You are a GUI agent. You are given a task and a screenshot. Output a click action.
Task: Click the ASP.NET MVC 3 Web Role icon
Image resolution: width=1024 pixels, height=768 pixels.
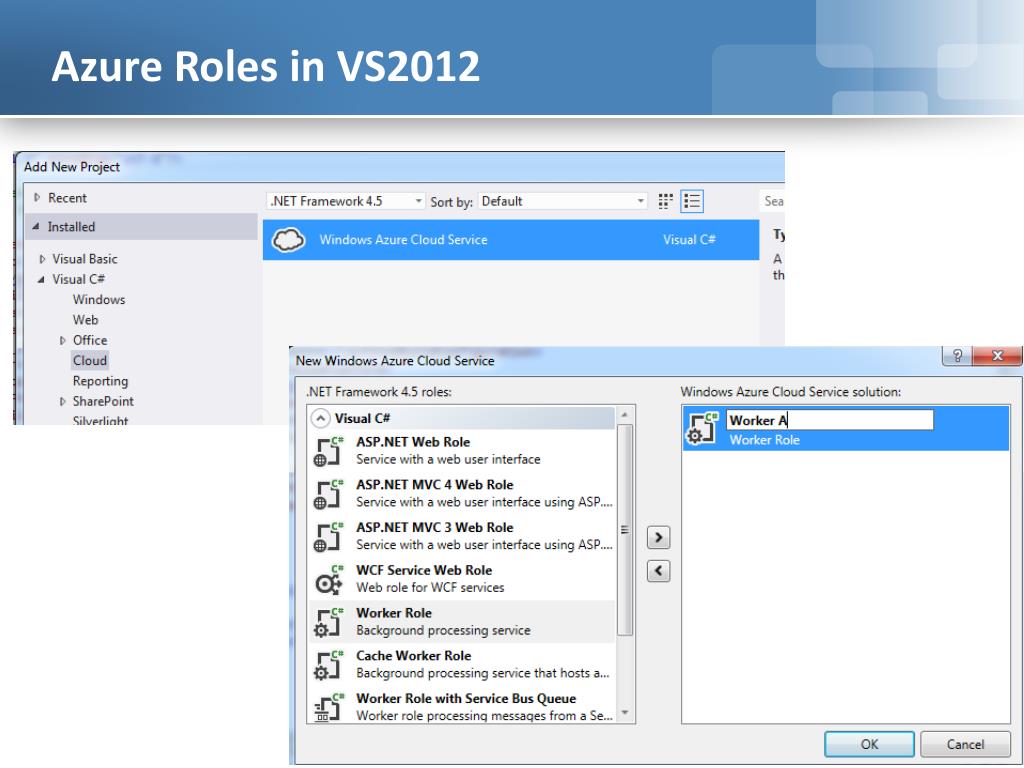click(x=328, y=536)
